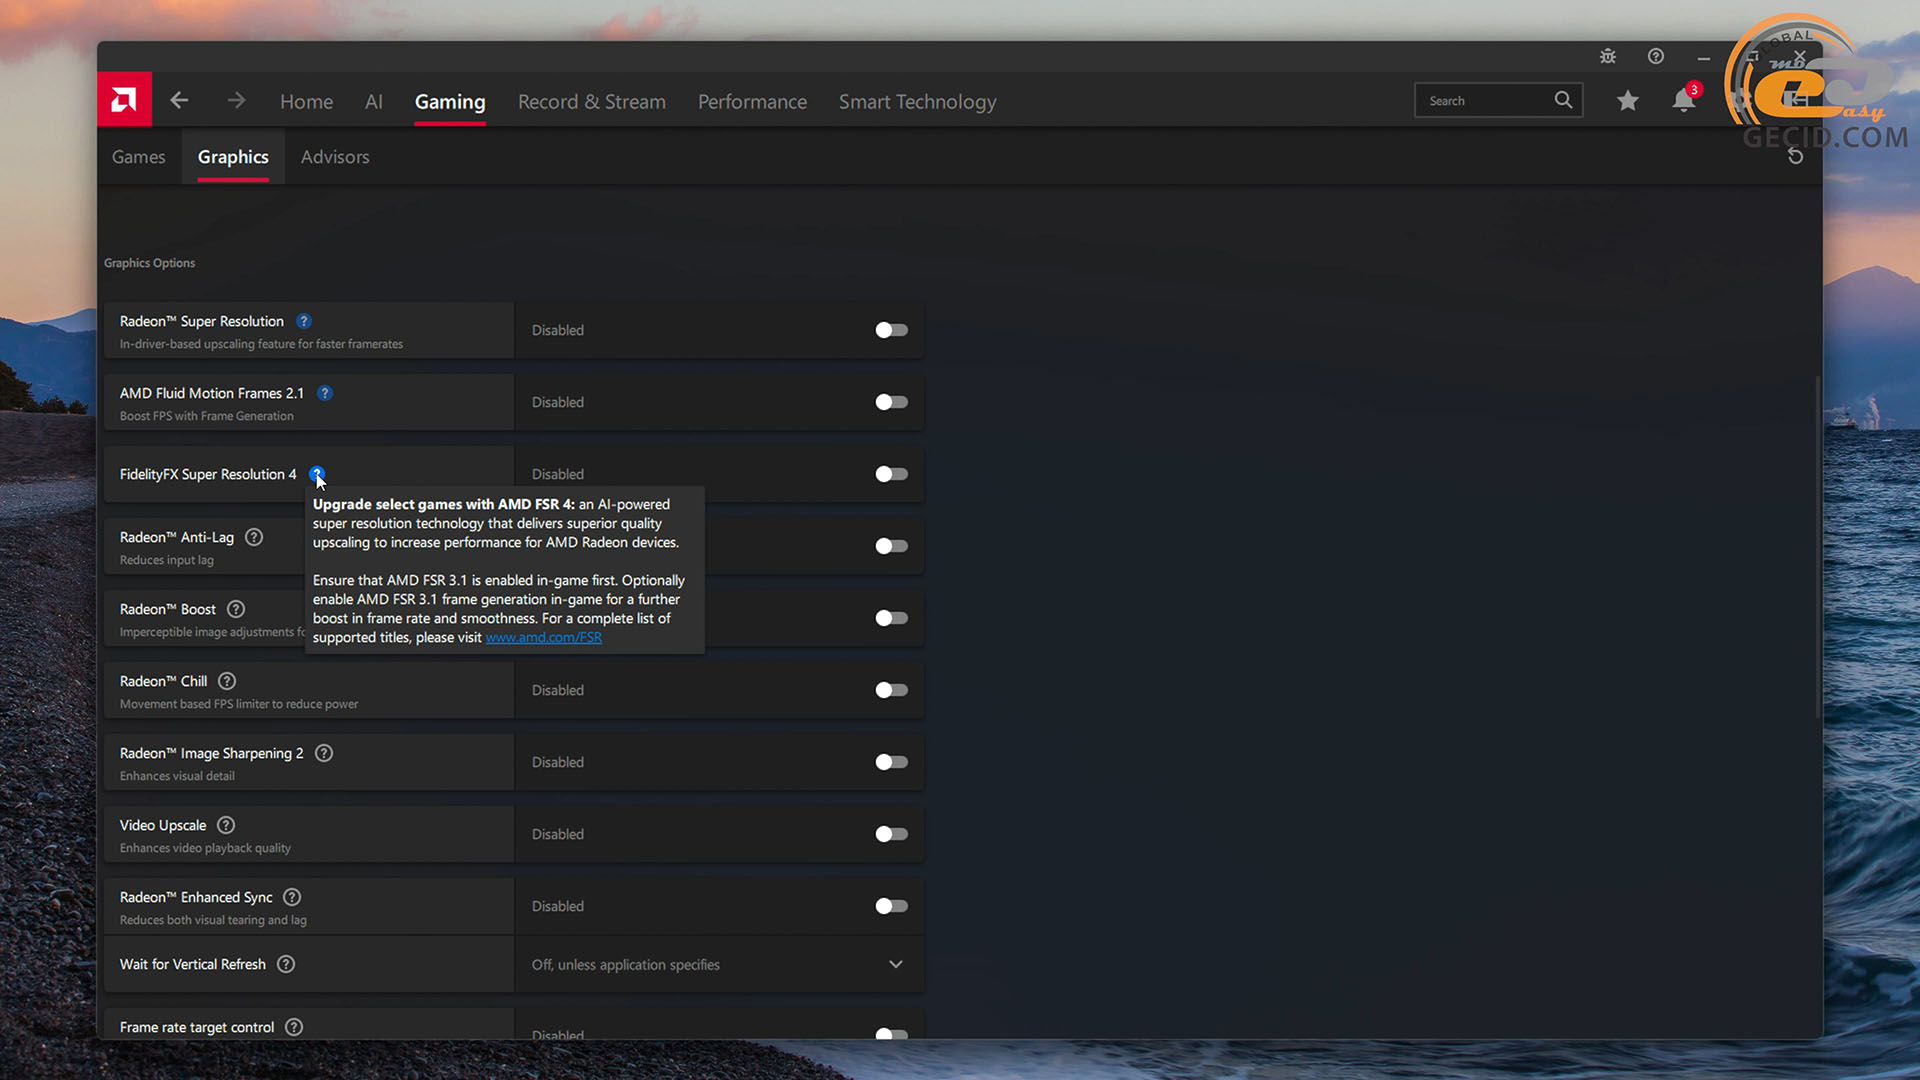Viewport: 1920px width, 1080px height.
Task: Show help for Wait for Vertical Refresh
Action: 286,964
